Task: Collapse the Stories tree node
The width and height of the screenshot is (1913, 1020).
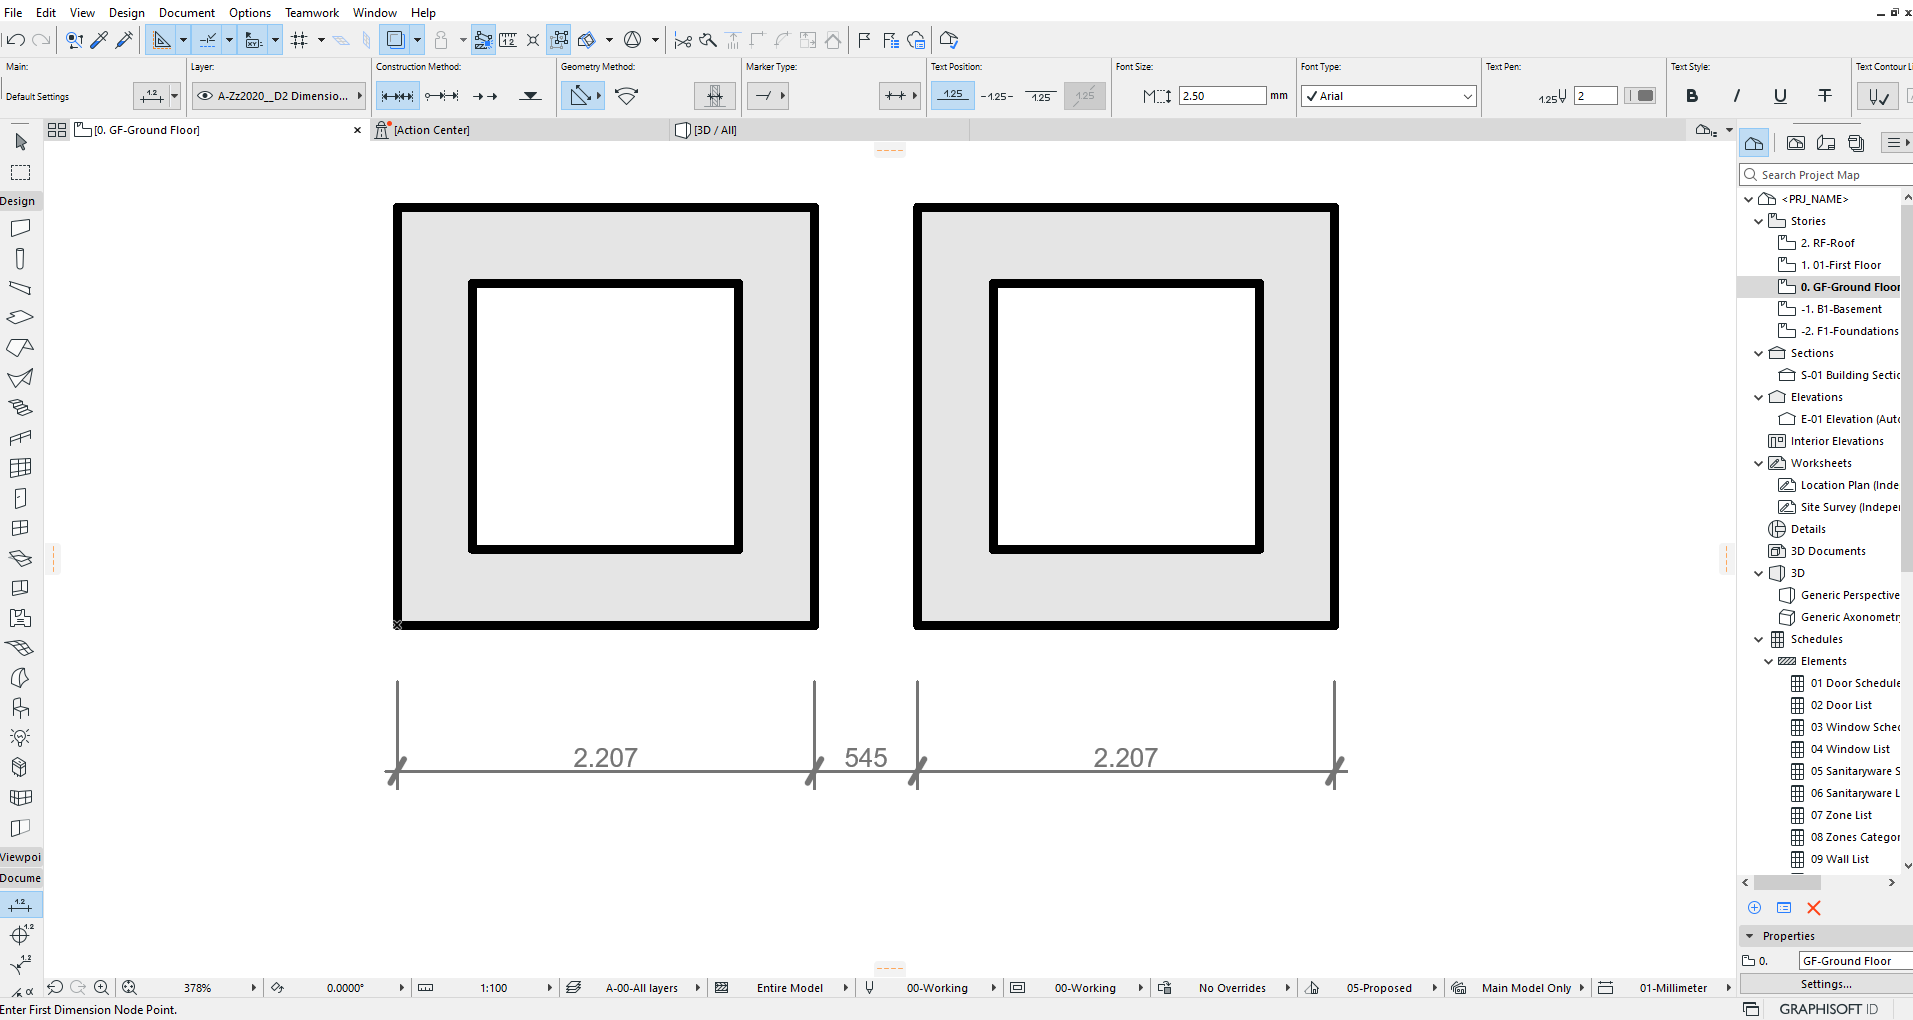Action: tap(1759, 221)
